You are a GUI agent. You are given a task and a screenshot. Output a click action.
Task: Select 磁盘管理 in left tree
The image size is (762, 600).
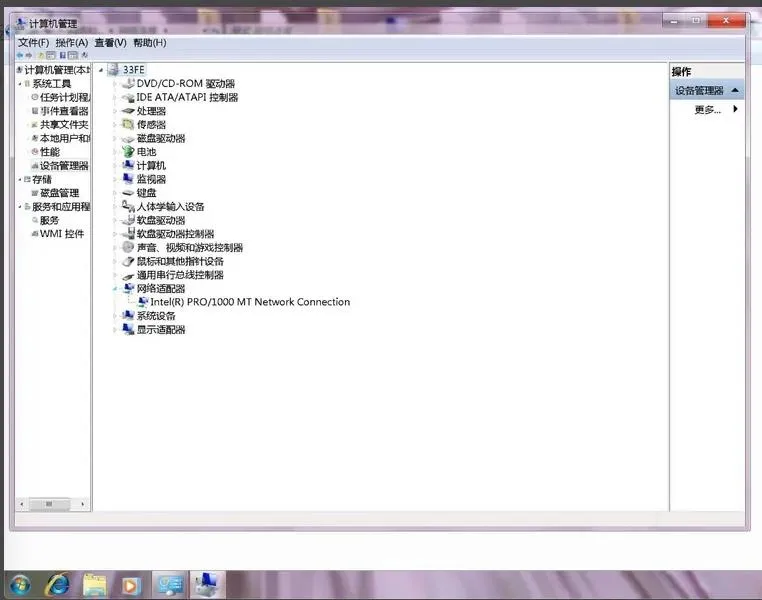click(x=59, y=193)
